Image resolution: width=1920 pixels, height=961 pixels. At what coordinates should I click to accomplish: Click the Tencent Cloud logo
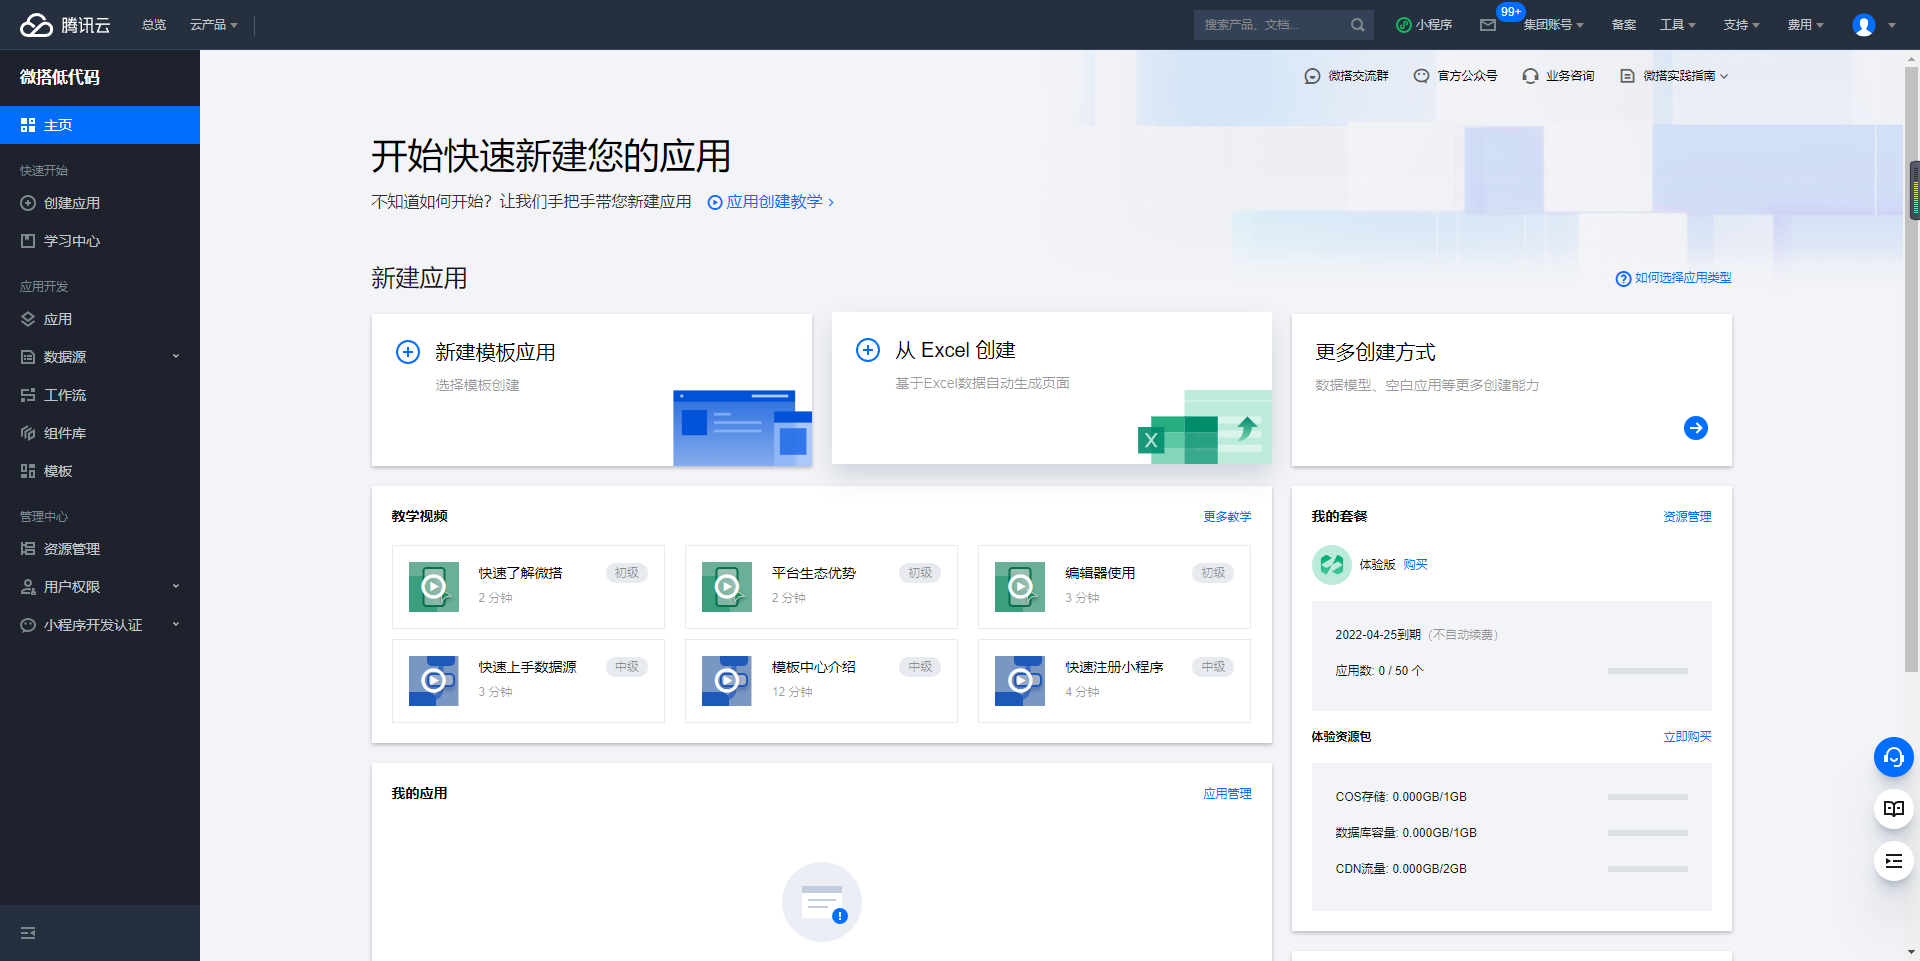tap(65, 25)
